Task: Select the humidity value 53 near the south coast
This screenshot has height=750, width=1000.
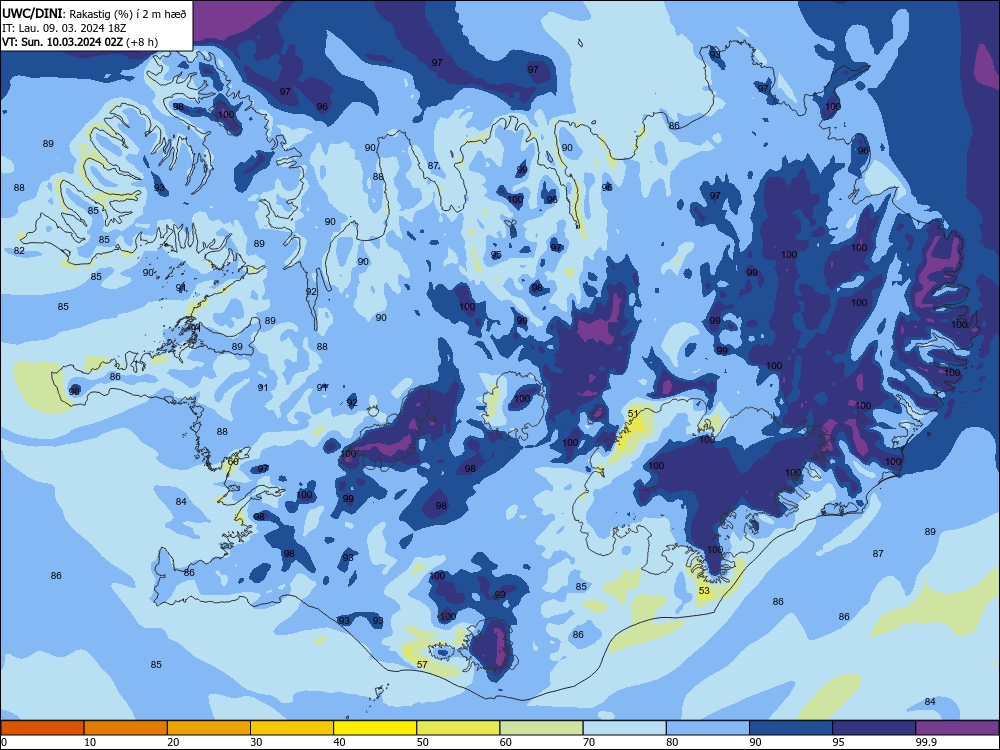Action: click(704, 591)
